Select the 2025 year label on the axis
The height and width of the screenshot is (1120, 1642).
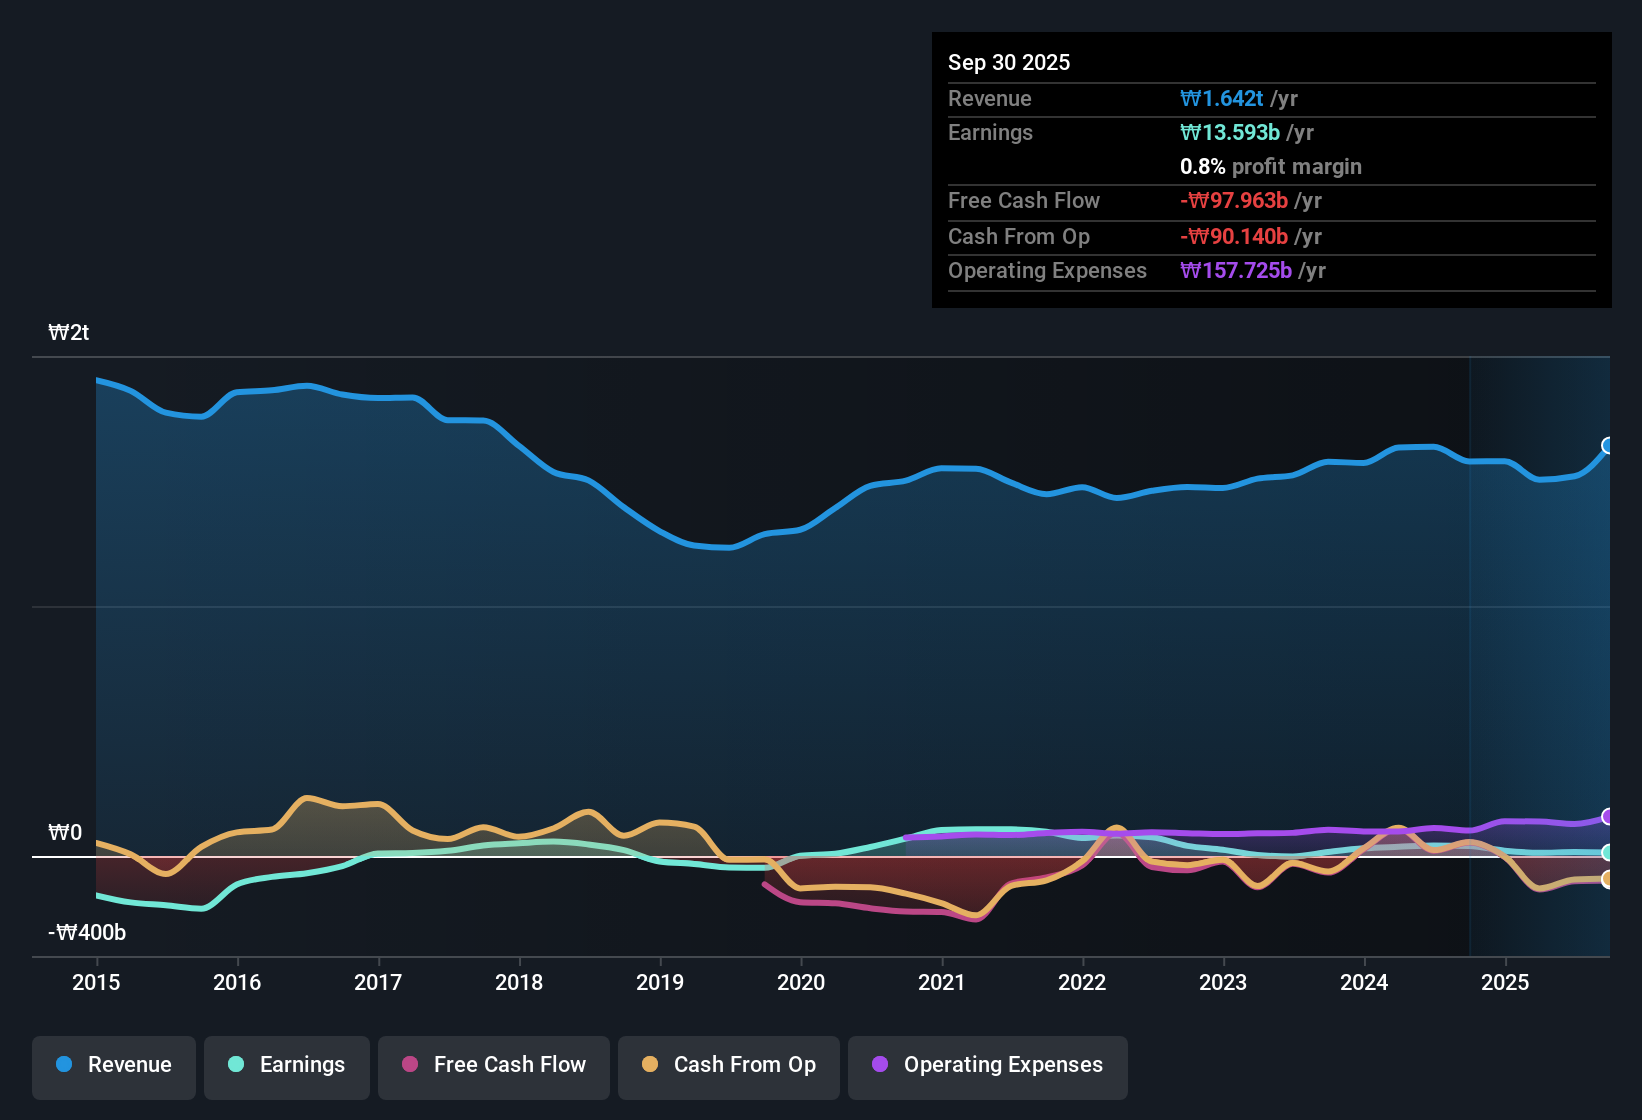pyautogui.click(x=1507, y=983)
